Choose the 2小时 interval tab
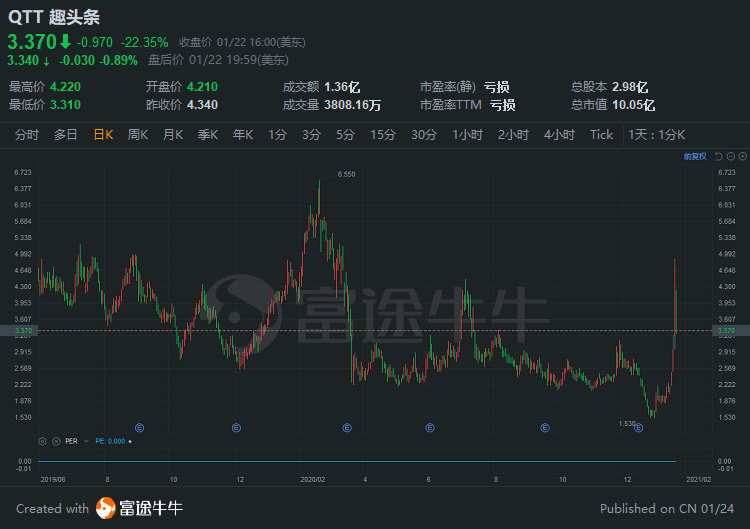The image size is (750, 529). click(513, 135)
